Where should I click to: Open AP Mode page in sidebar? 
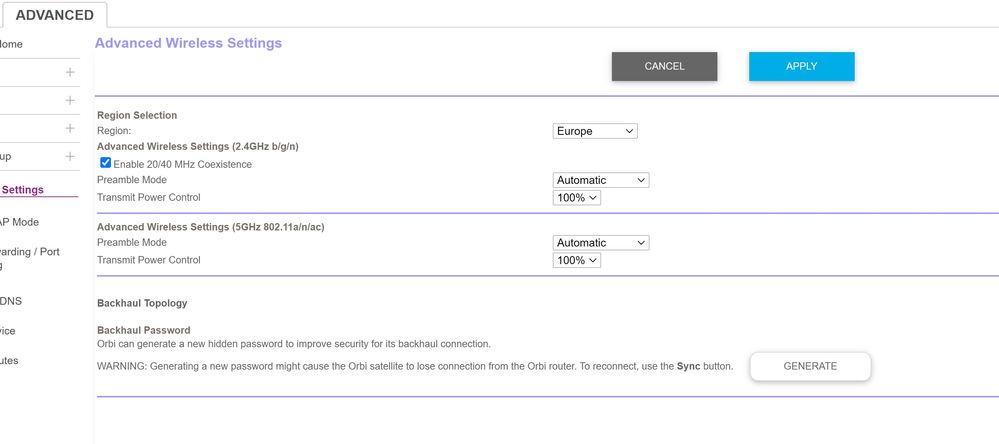pos(19,222)
